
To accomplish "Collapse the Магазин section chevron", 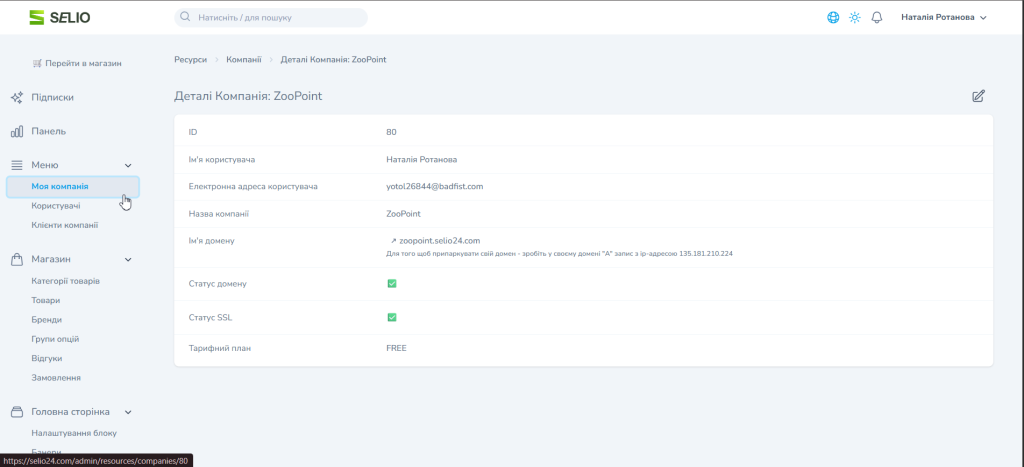I will tap(128, 259).
